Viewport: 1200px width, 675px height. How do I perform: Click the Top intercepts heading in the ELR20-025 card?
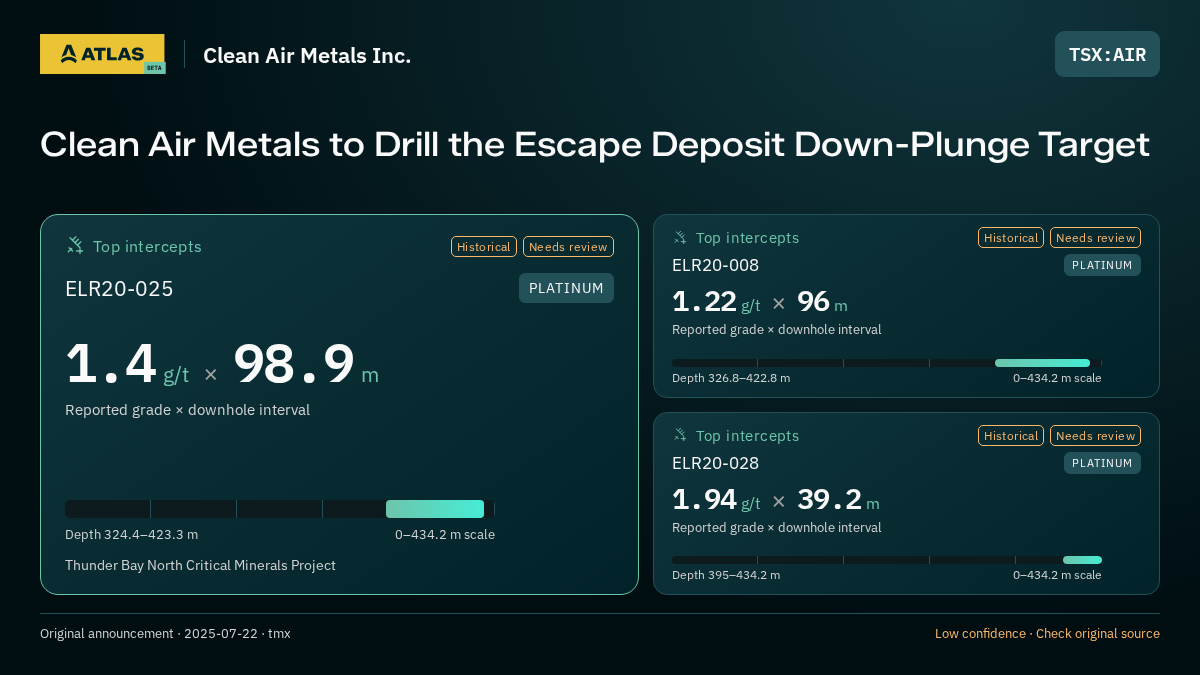147,246
